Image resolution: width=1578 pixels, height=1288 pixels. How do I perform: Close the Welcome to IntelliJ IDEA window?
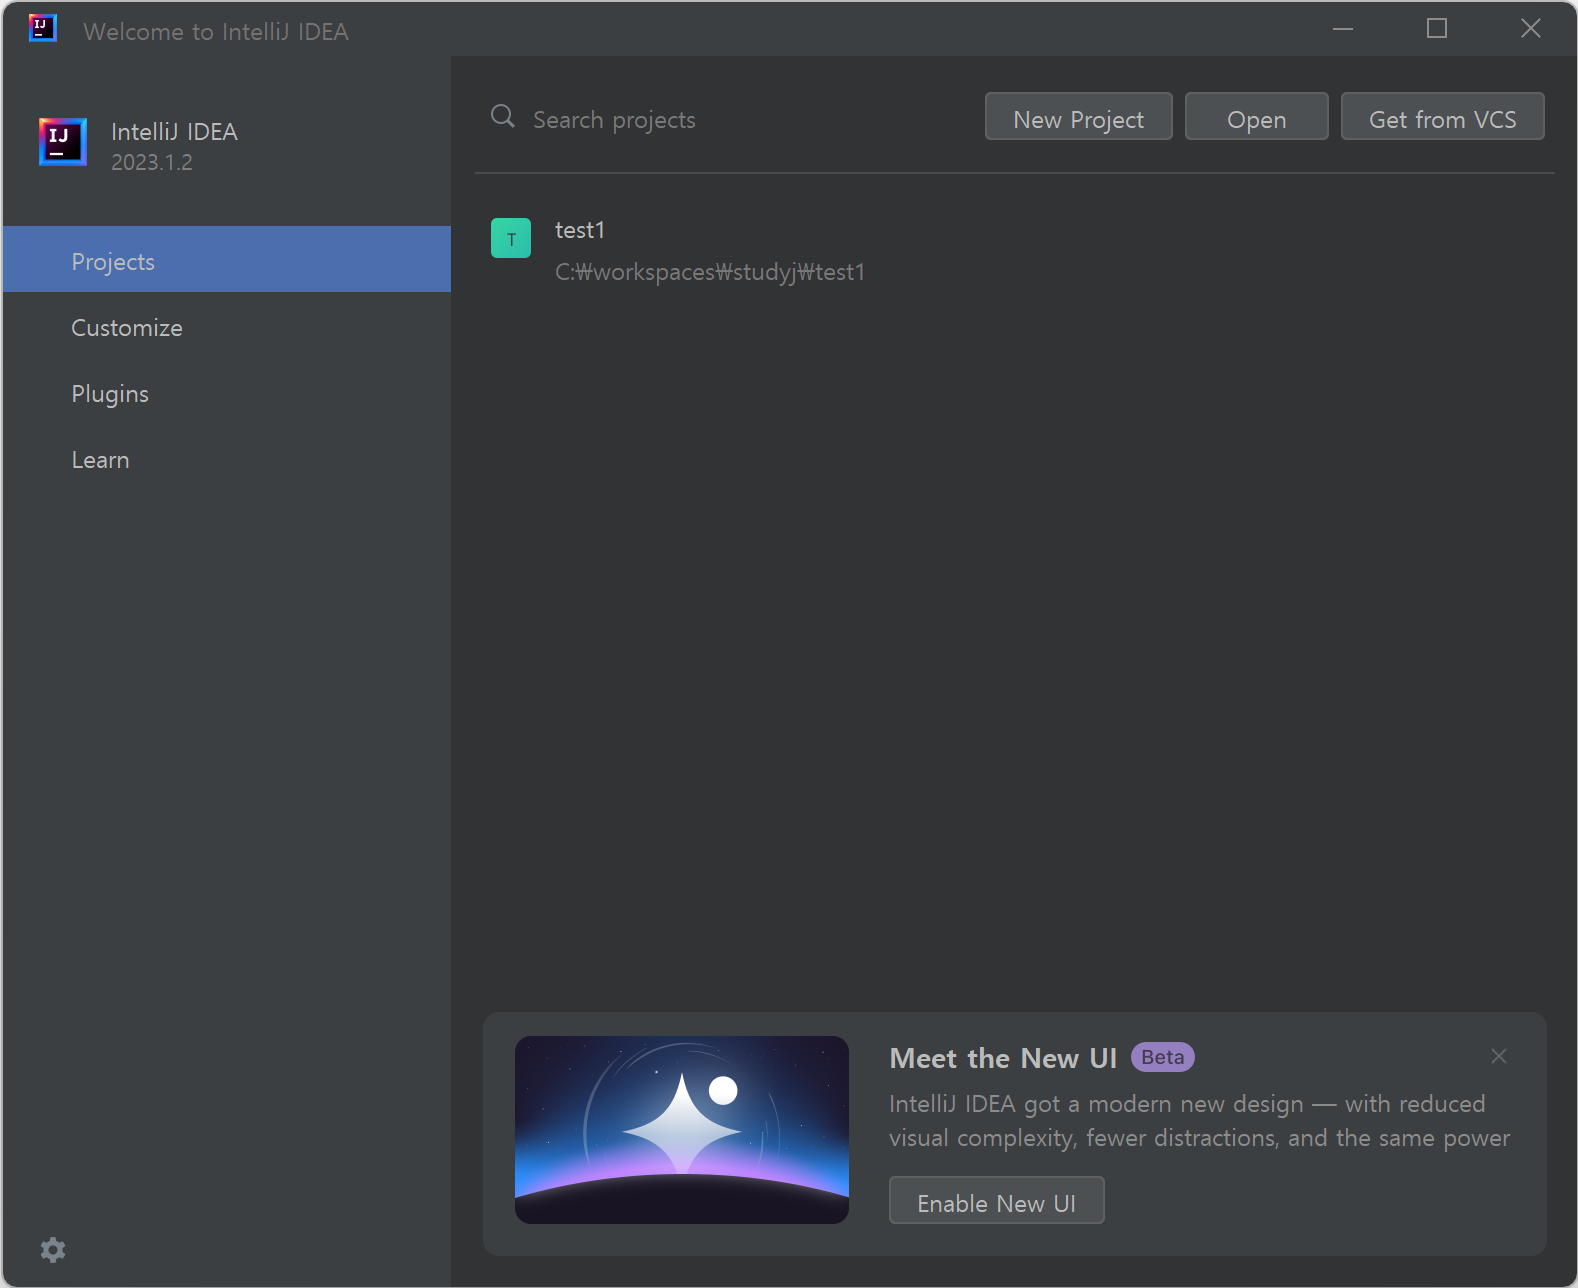(1530, 28)
